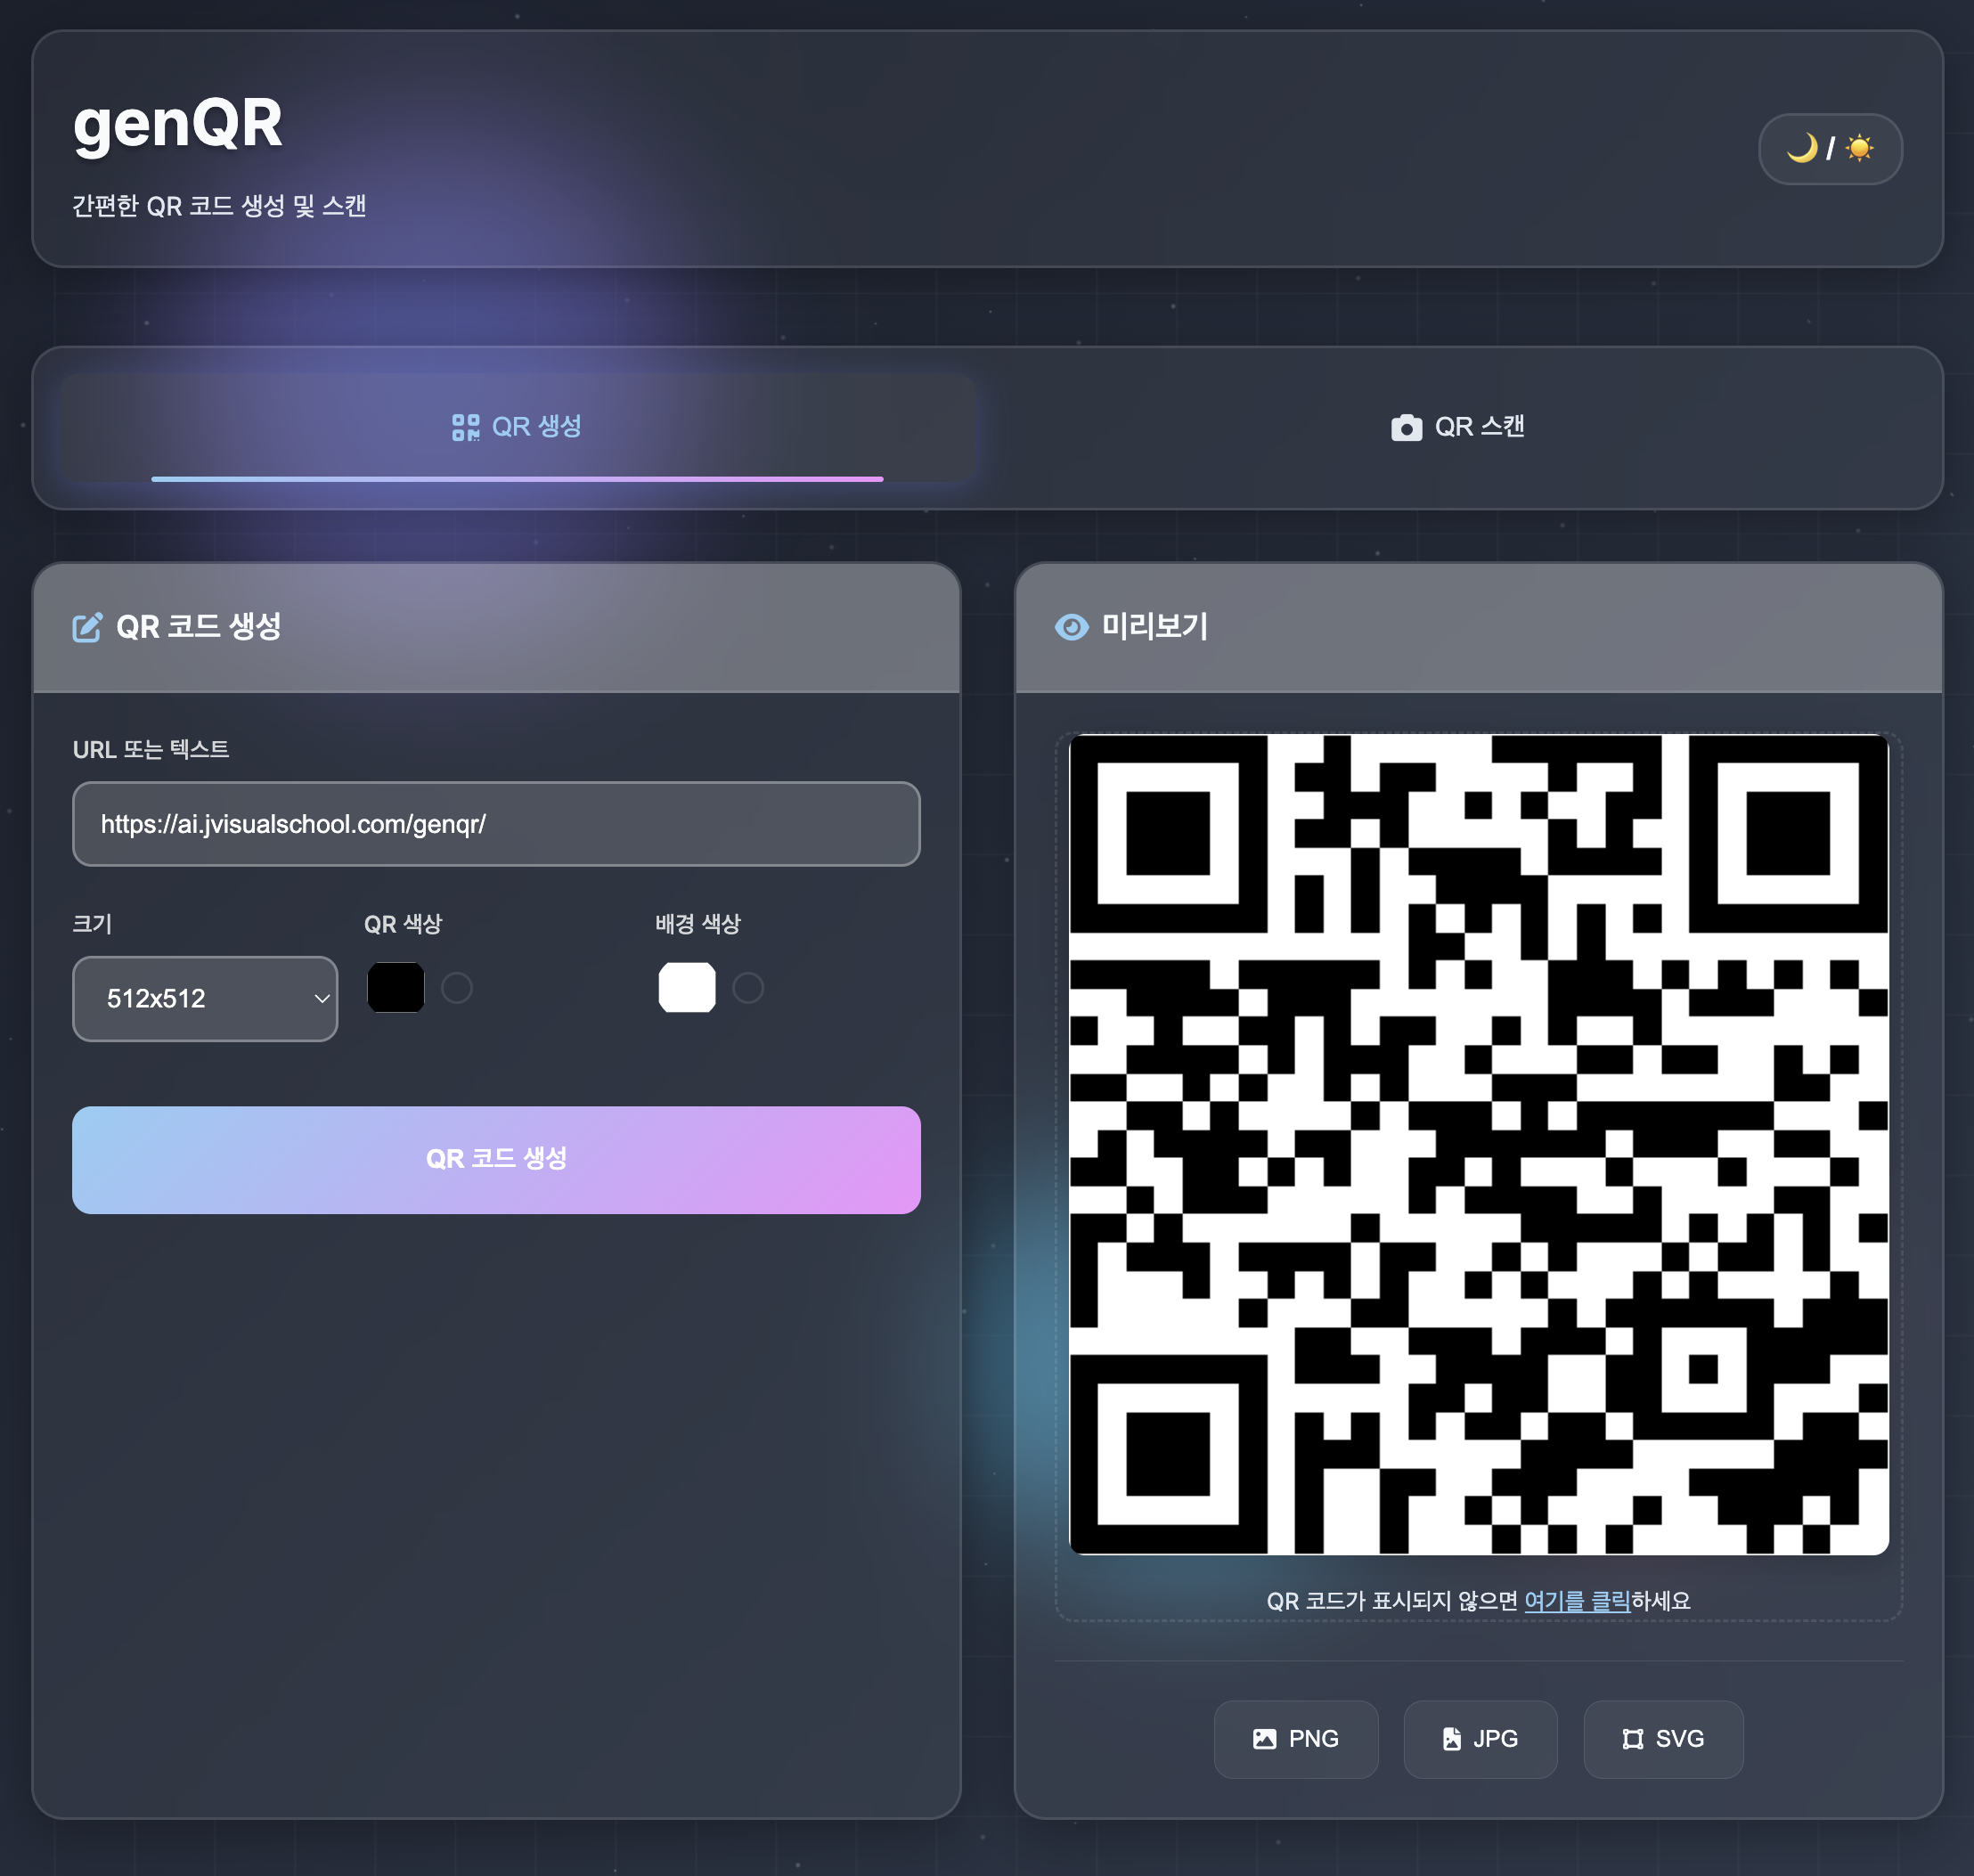This screenshot has width=1974, height=1876.
Task: Click the generated QR code preview image
Action: coord(1479,1144)
